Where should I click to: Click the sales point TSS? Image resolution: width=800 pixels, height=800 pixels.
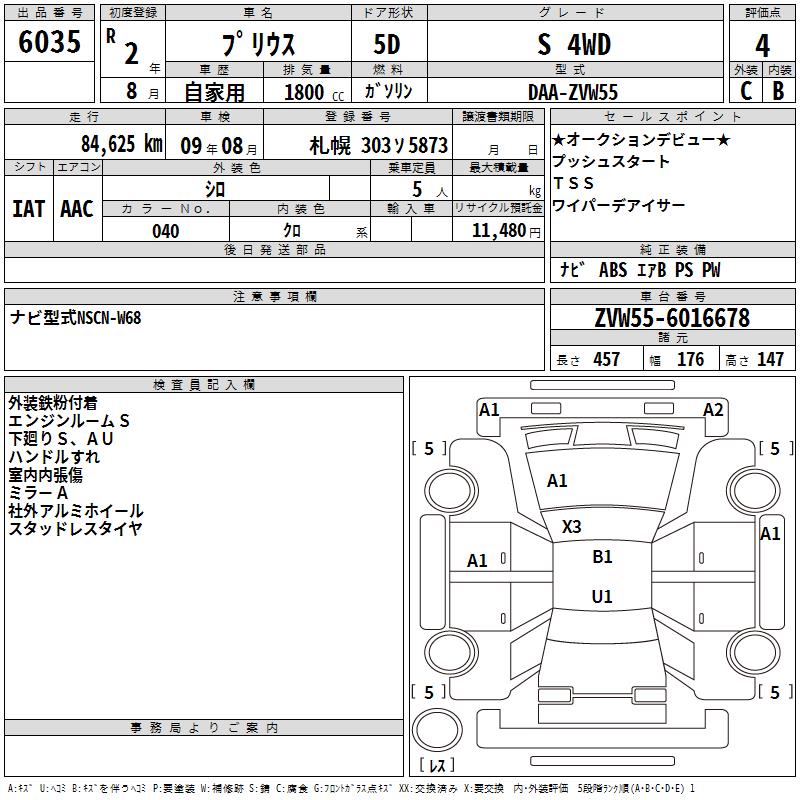pyautogui.click(x=573, y=183)
